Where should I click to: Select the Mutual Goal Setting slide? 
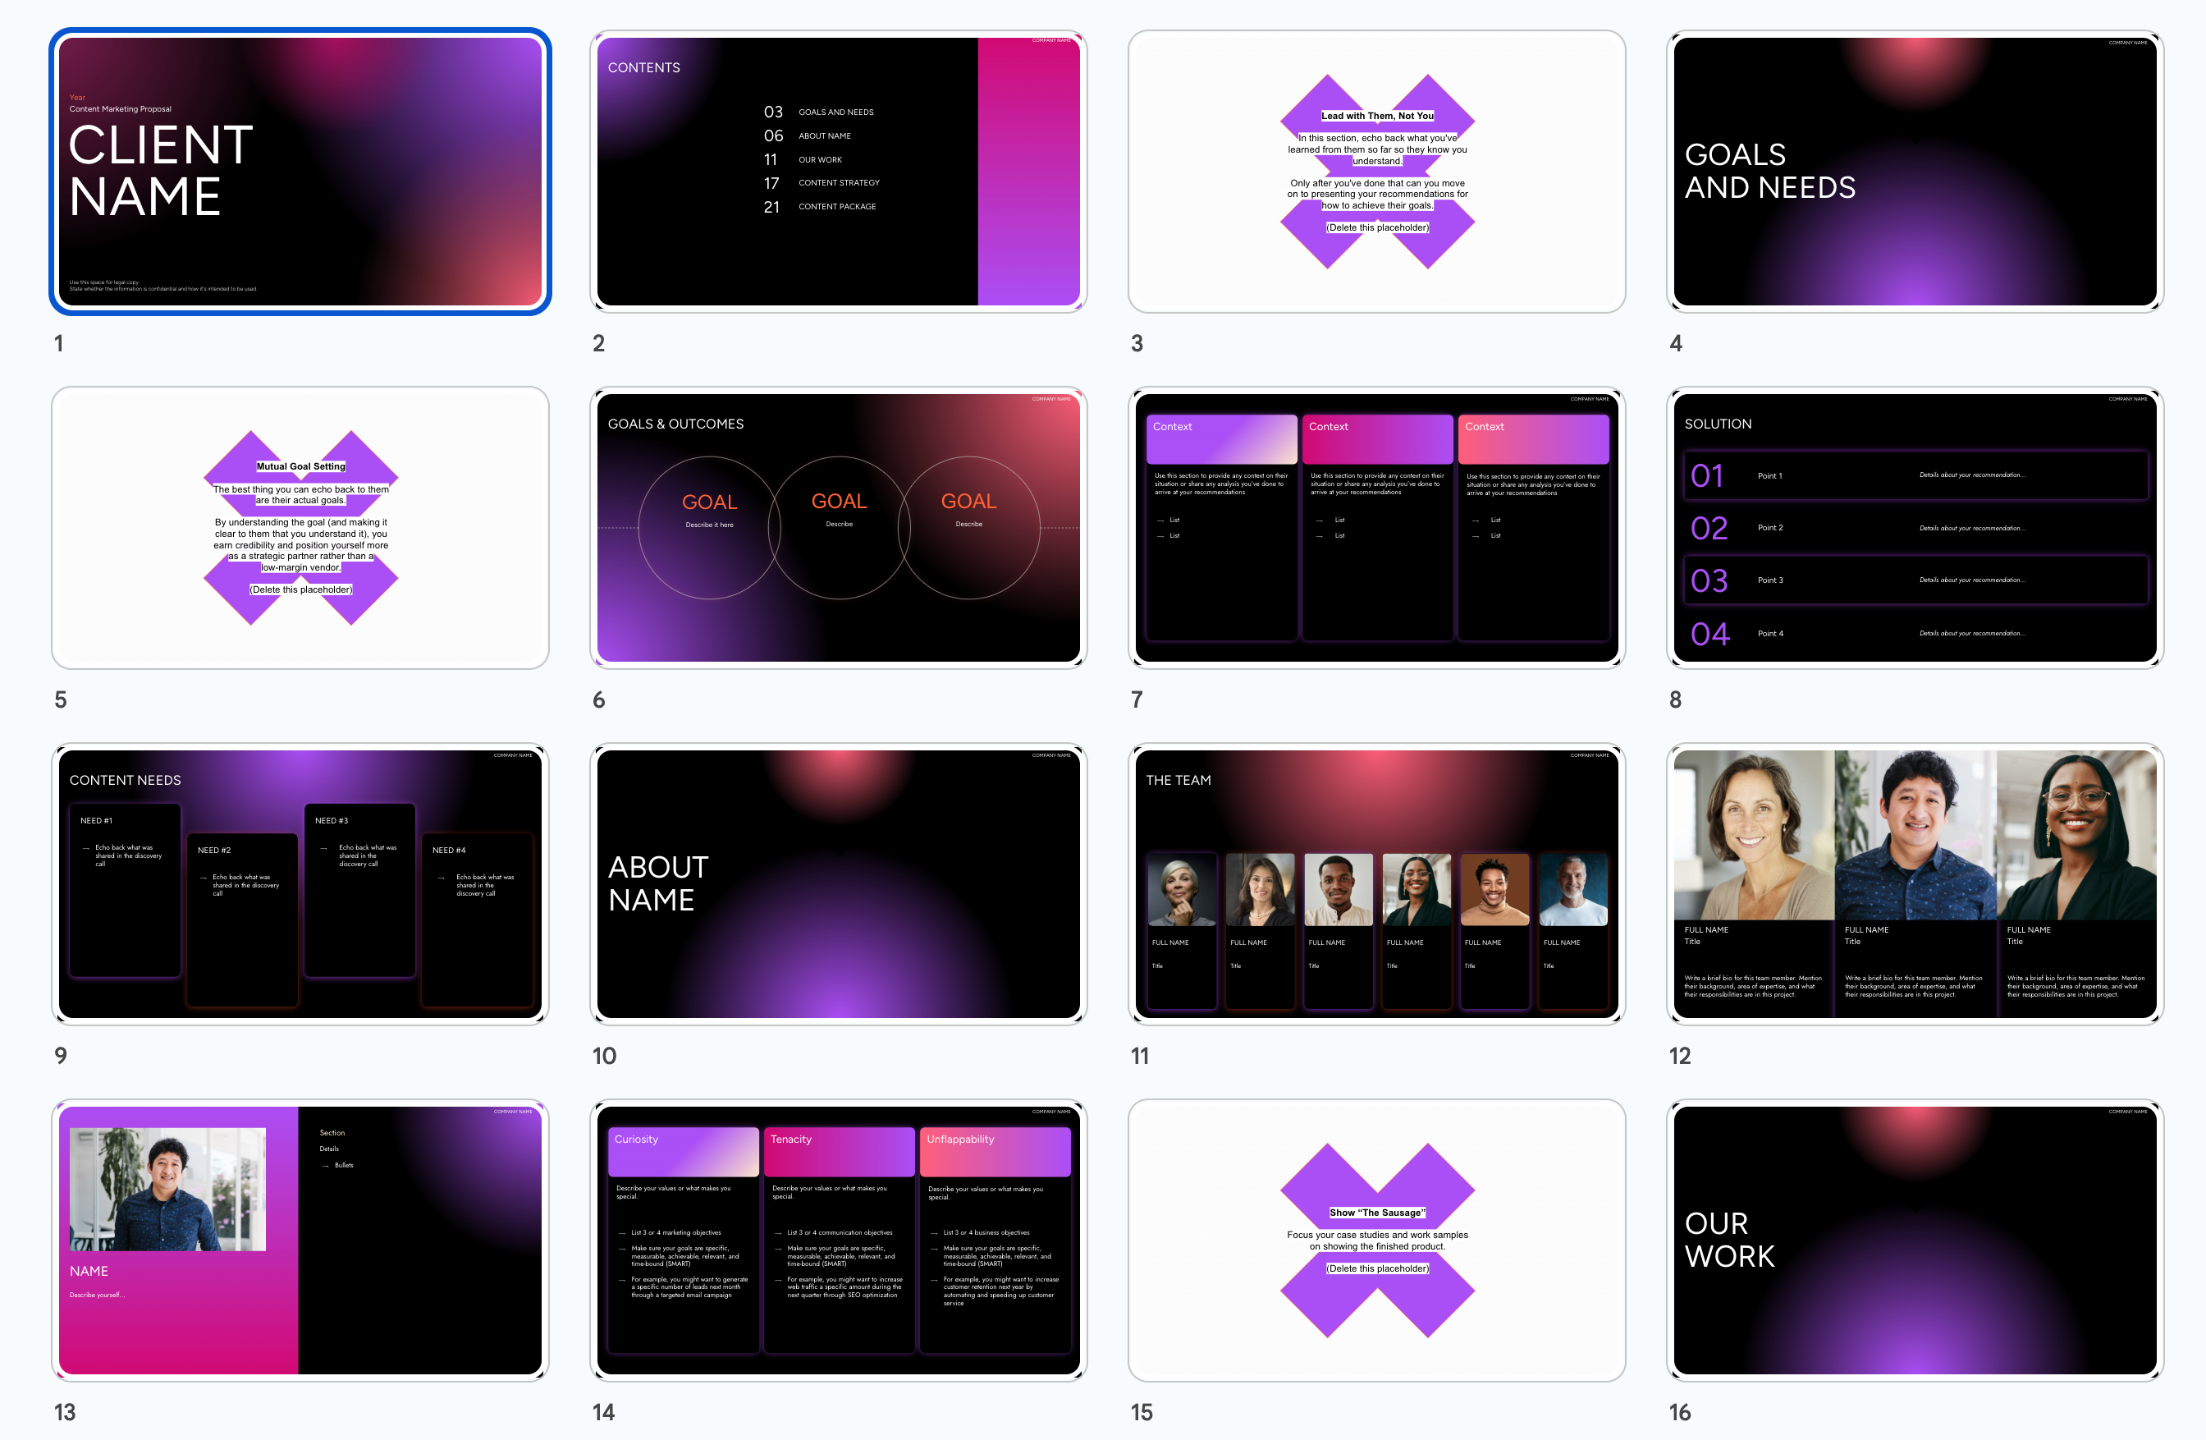300,528
